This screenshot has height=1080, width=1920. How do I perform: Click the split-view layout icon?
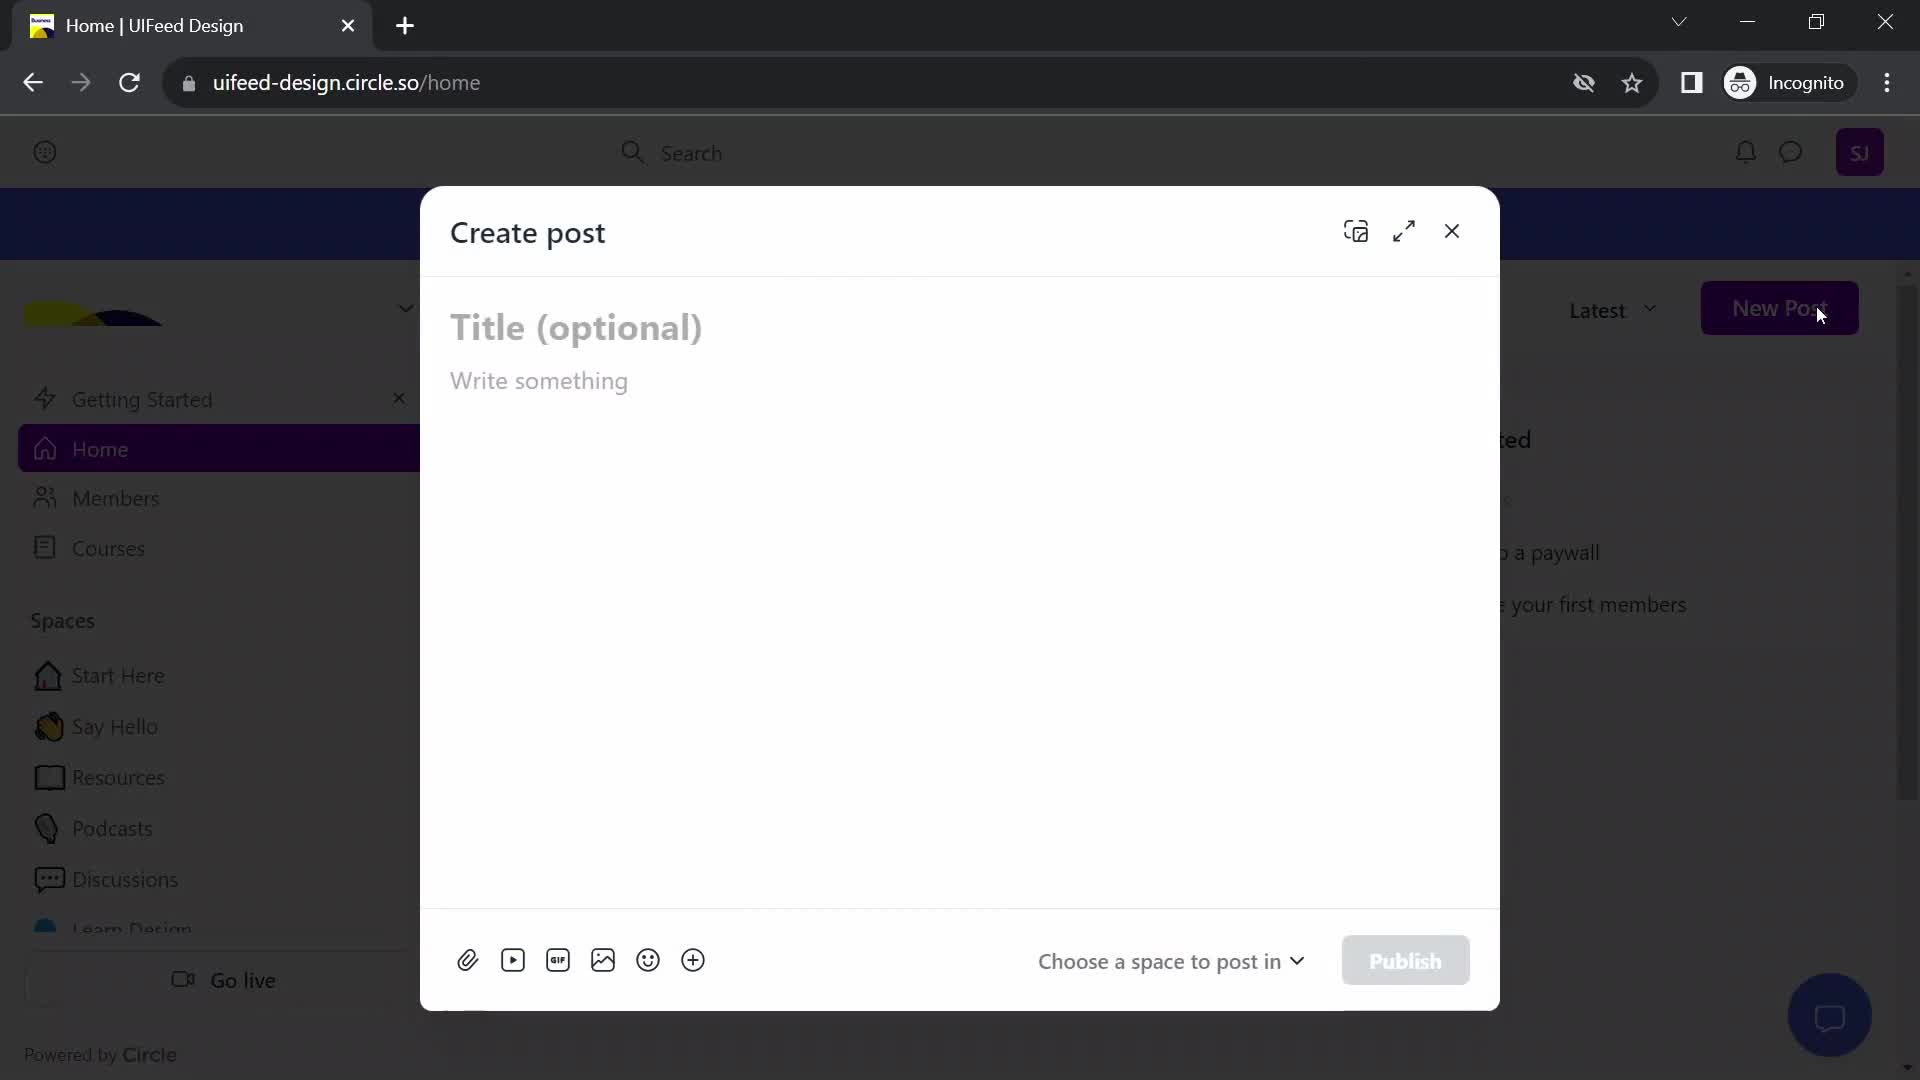[x=1356, y=232]
